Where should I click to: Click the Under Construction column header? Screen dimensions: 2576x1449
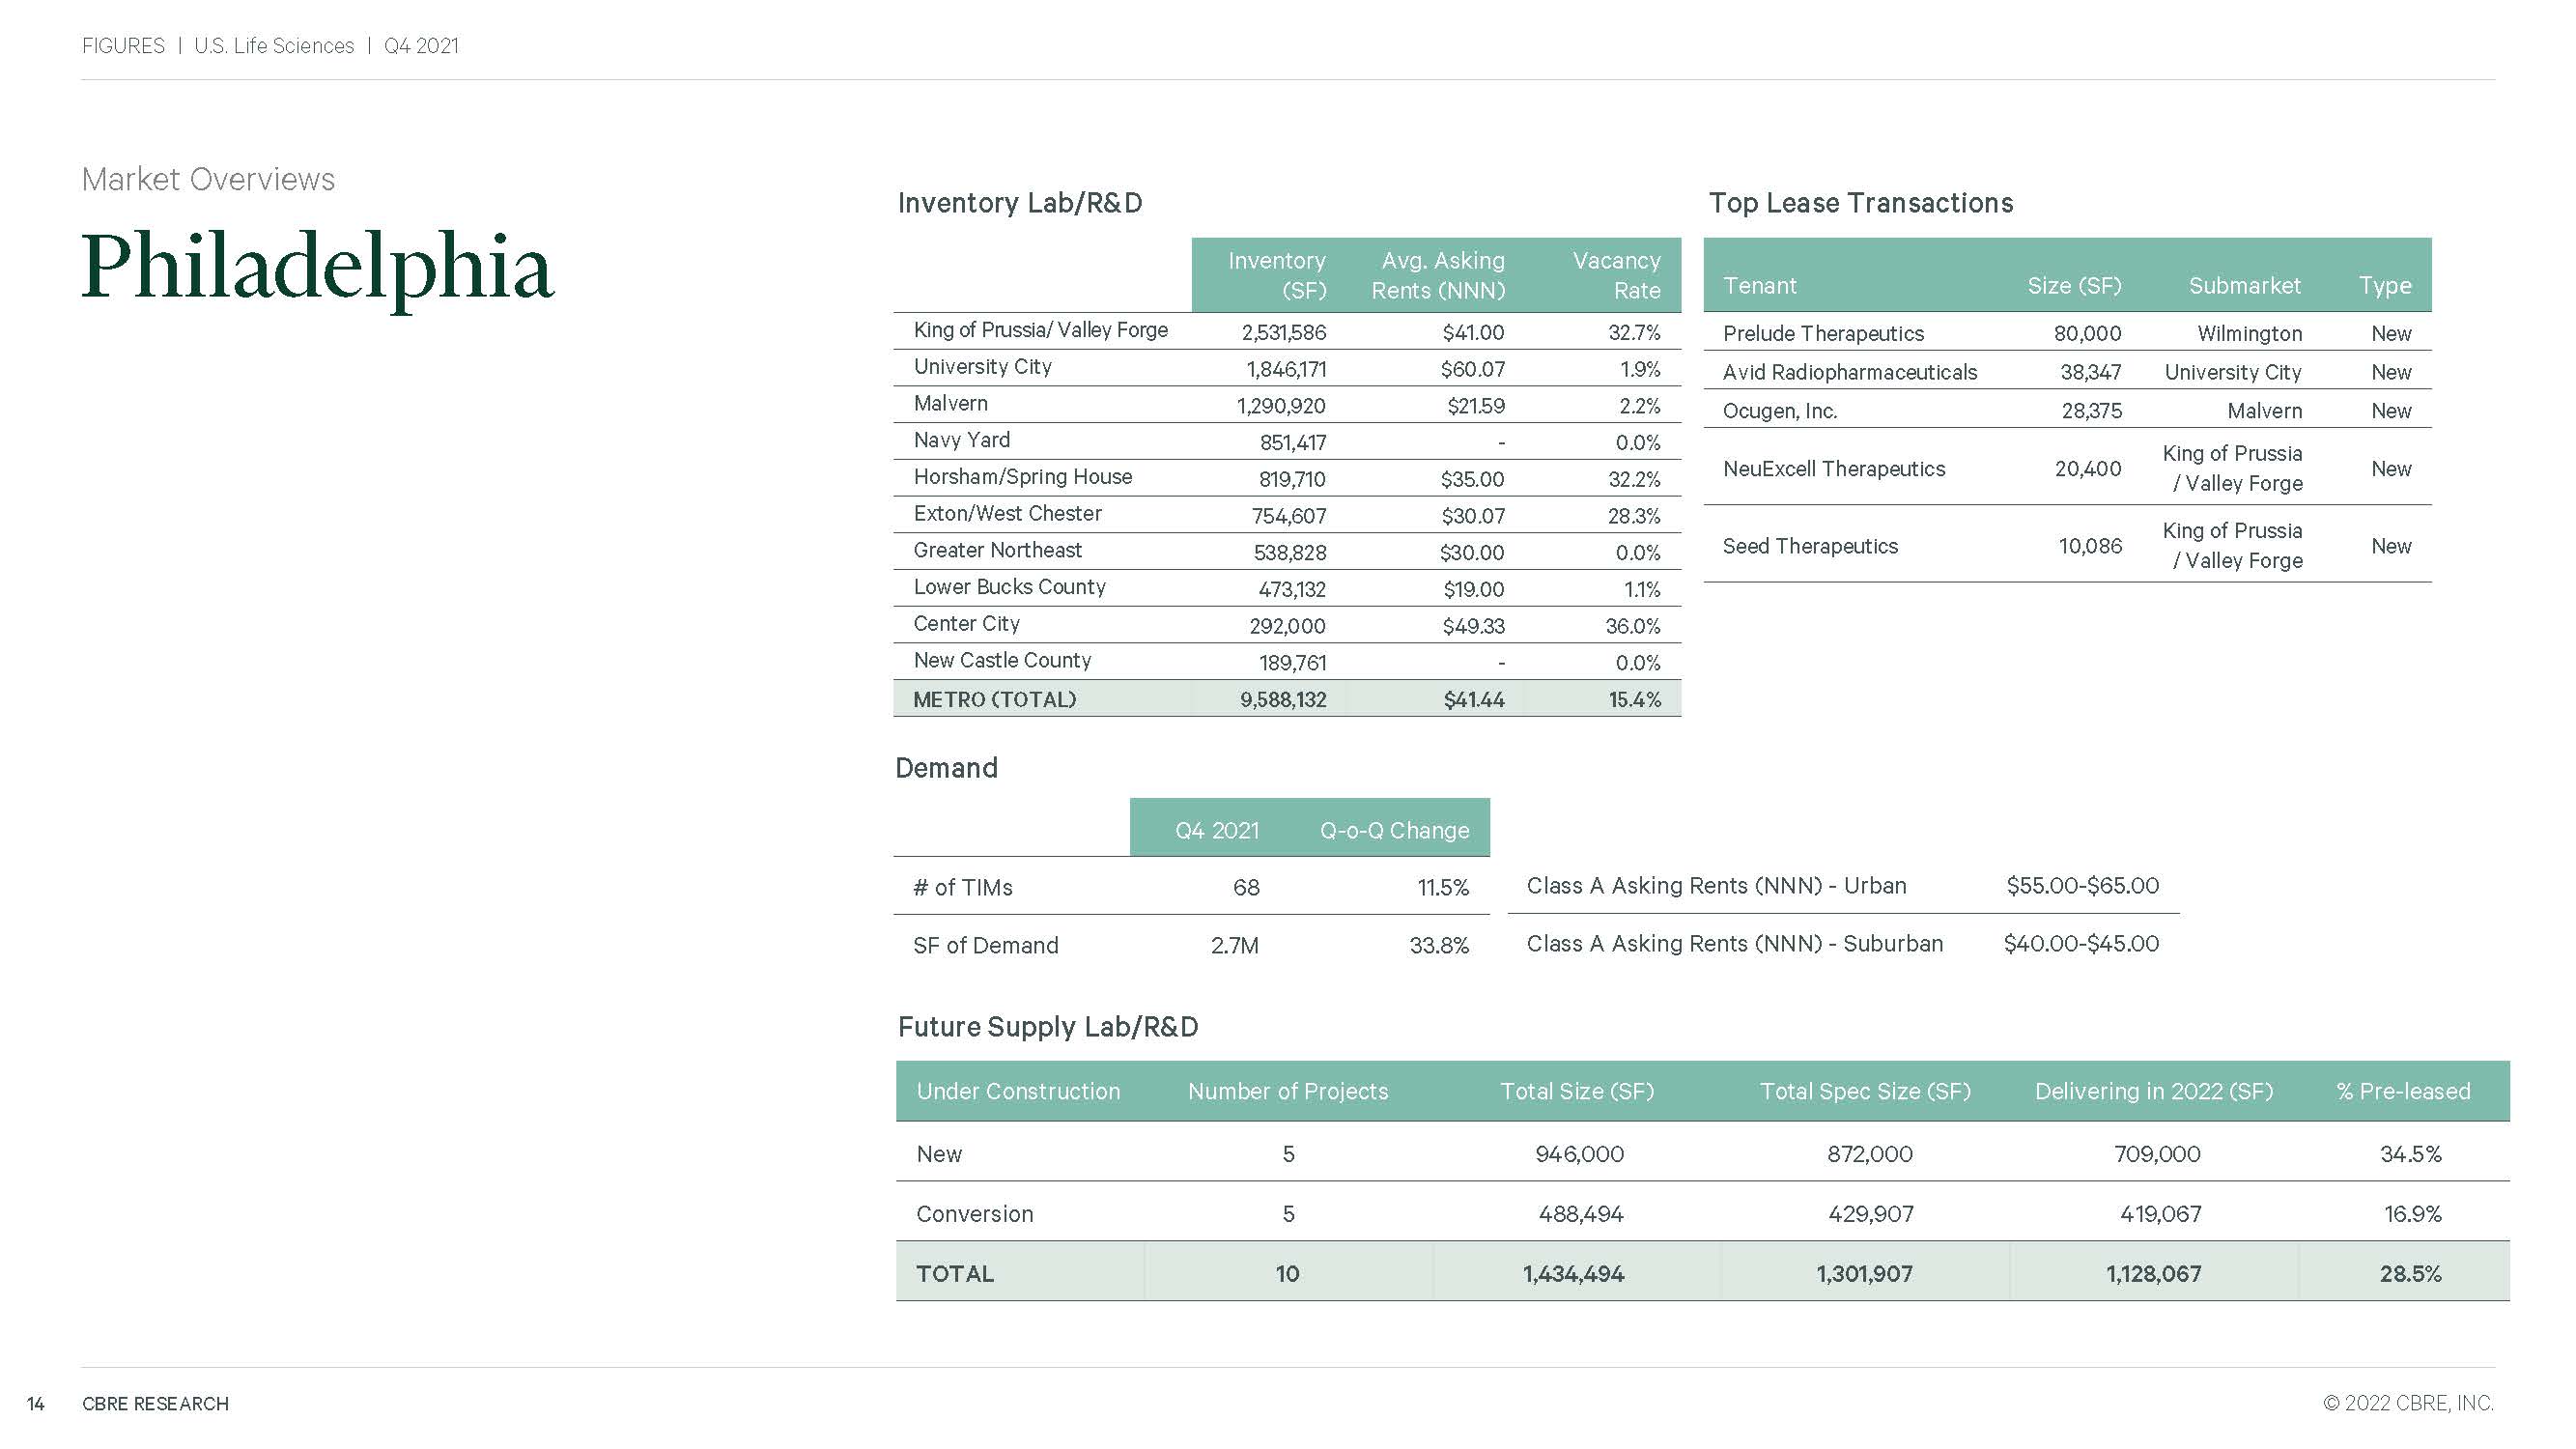click(1017, 1091)
